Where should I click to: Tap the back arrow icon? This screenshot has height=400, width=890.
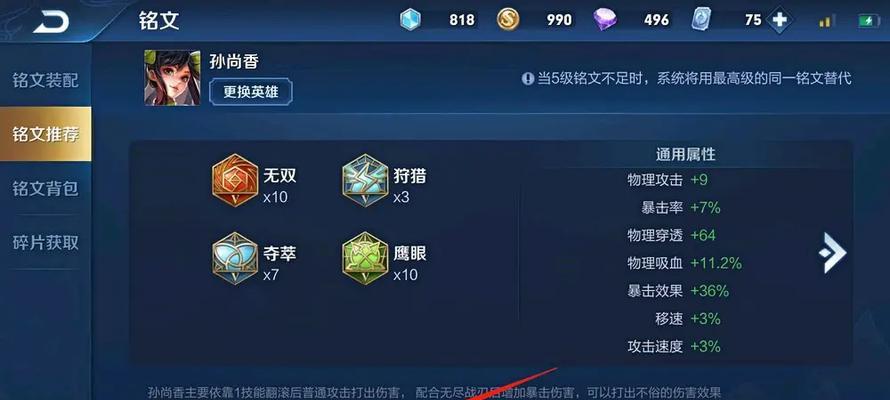point(52,22)
